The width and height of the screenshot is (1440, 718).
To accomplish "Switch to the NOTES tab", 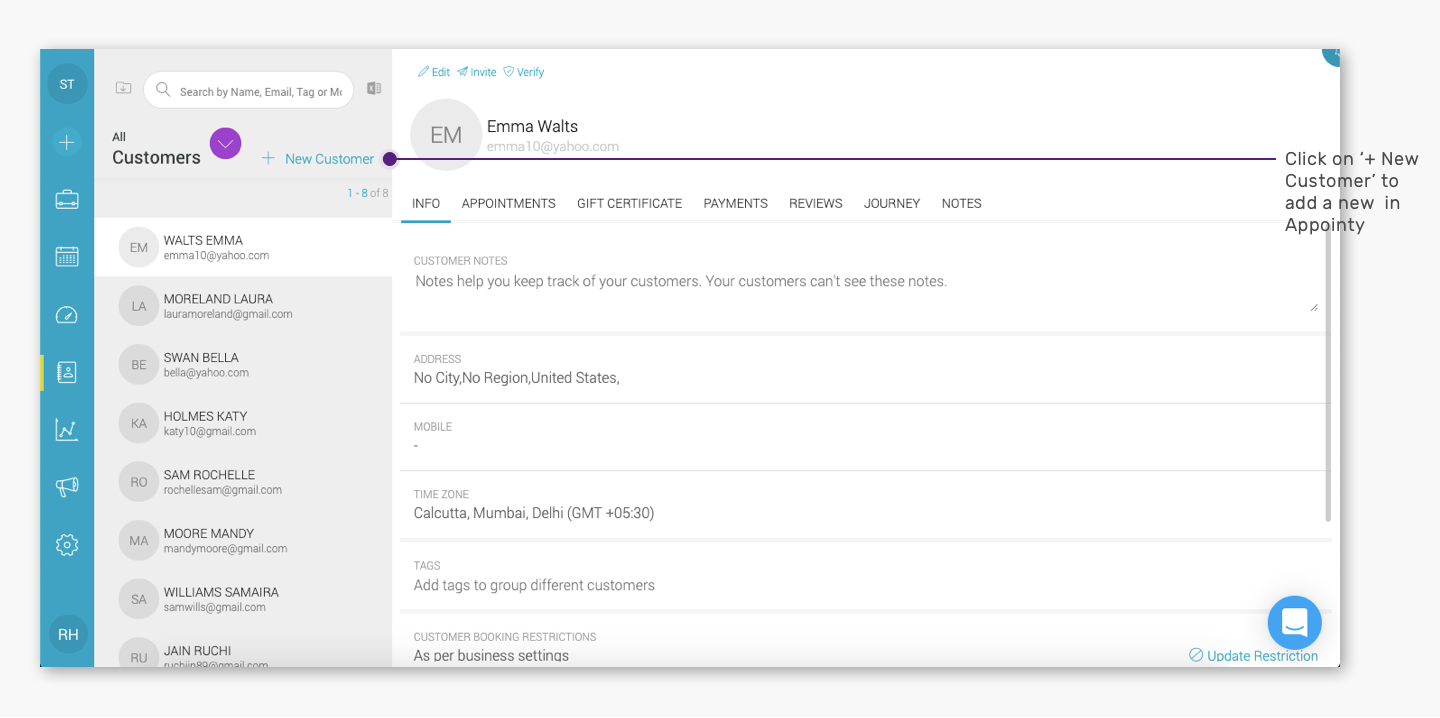I will point(962,203).
